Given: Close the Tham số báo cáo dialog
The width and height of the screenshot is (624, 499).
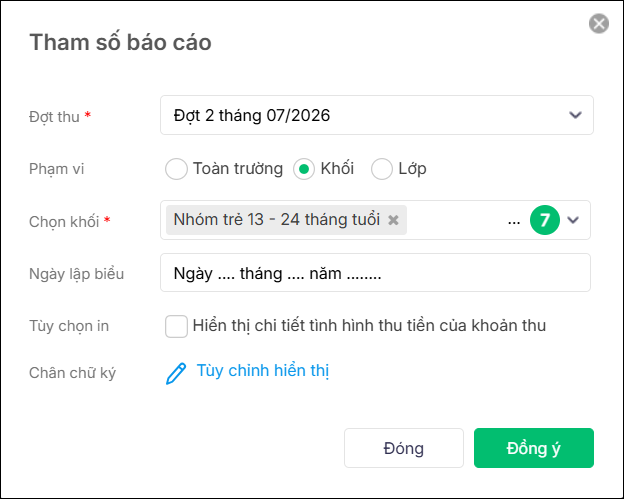Looking at the screenshot, I should [599, 23].
